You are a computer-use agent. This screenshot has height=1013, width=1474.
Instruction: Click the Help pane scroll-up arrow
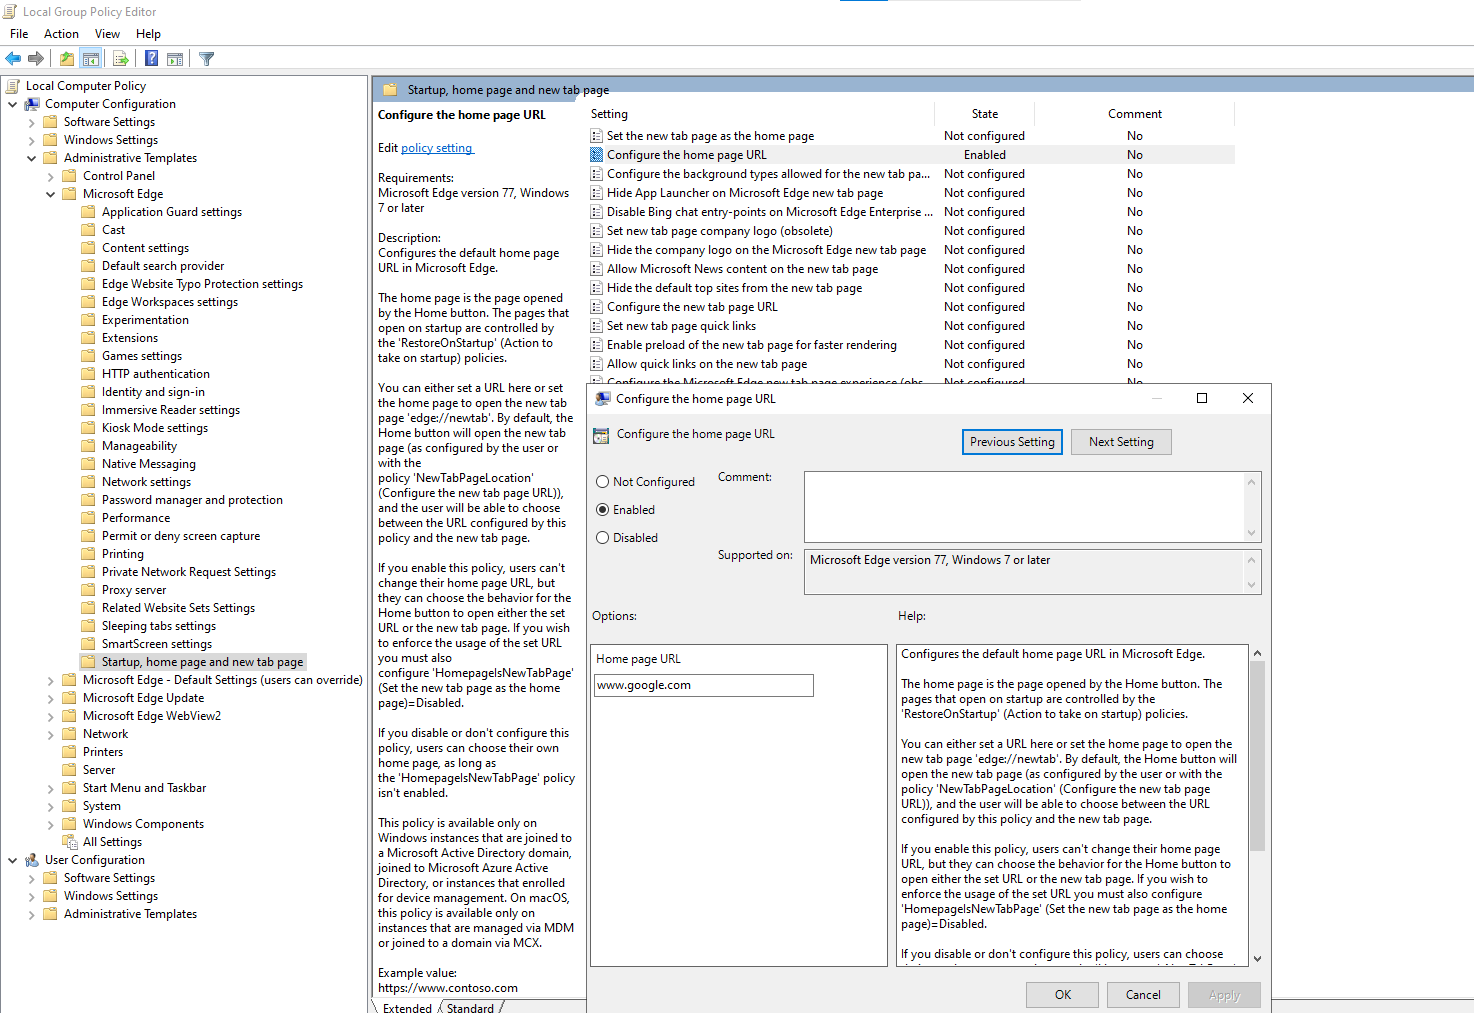1257,653
